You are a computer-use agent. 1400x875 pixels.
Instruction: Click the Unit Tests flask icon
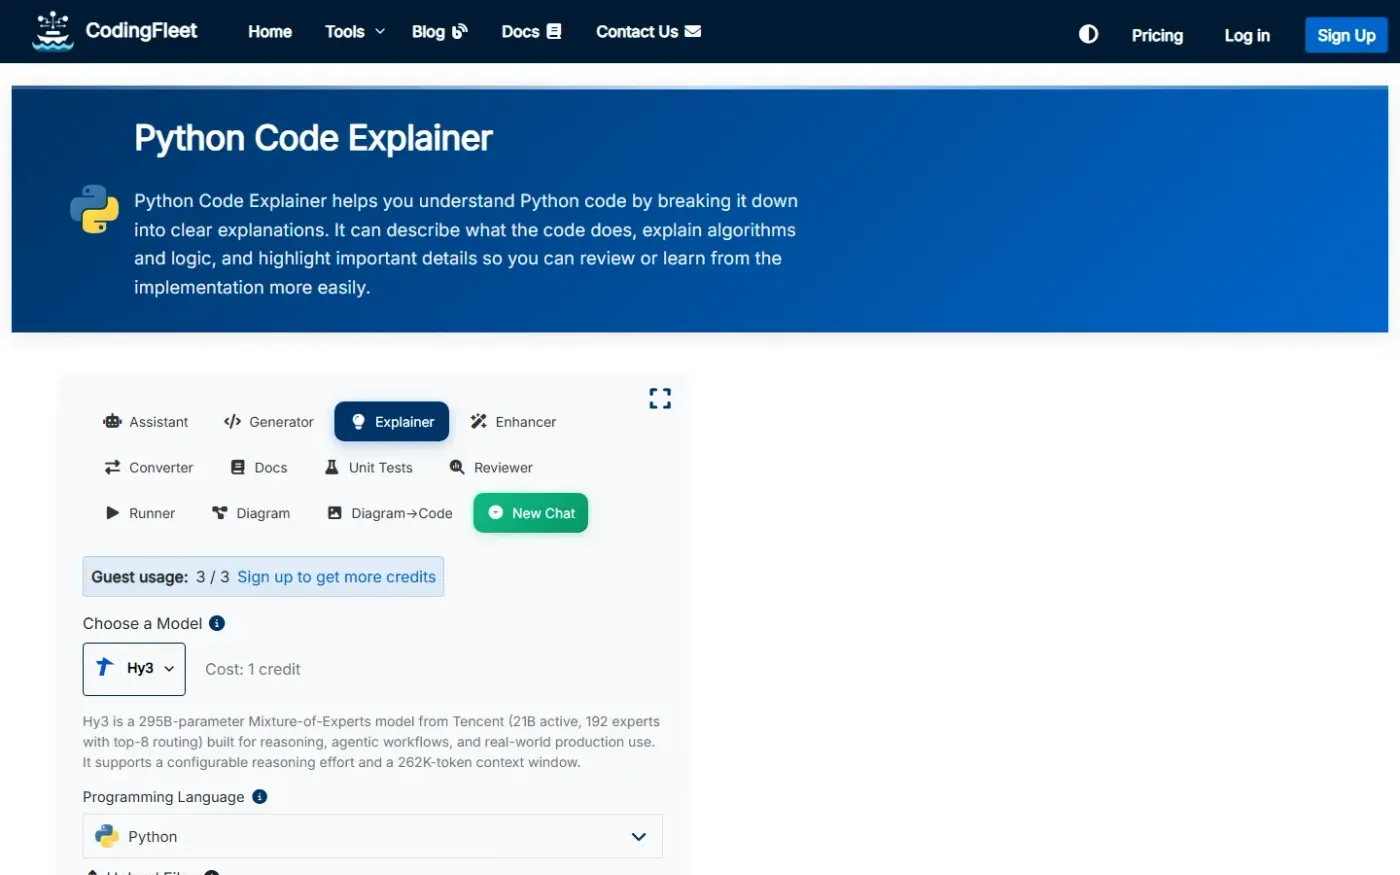click(332, 467)
